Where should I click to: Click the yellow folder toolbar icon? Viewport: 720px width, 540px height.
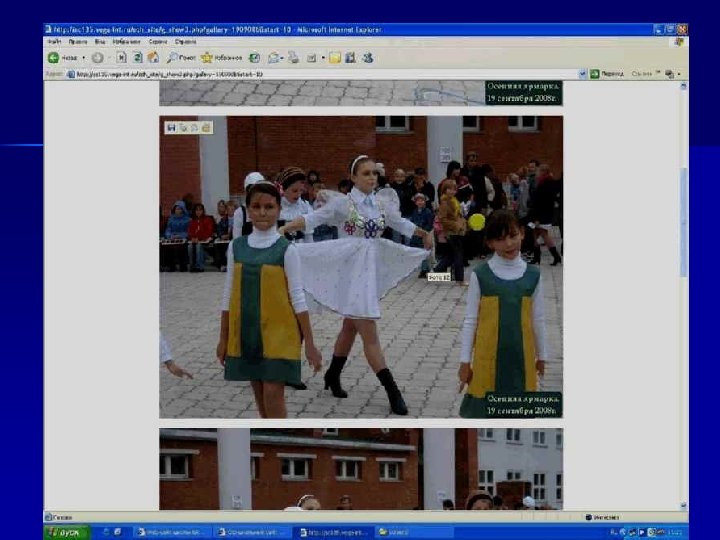335,58
